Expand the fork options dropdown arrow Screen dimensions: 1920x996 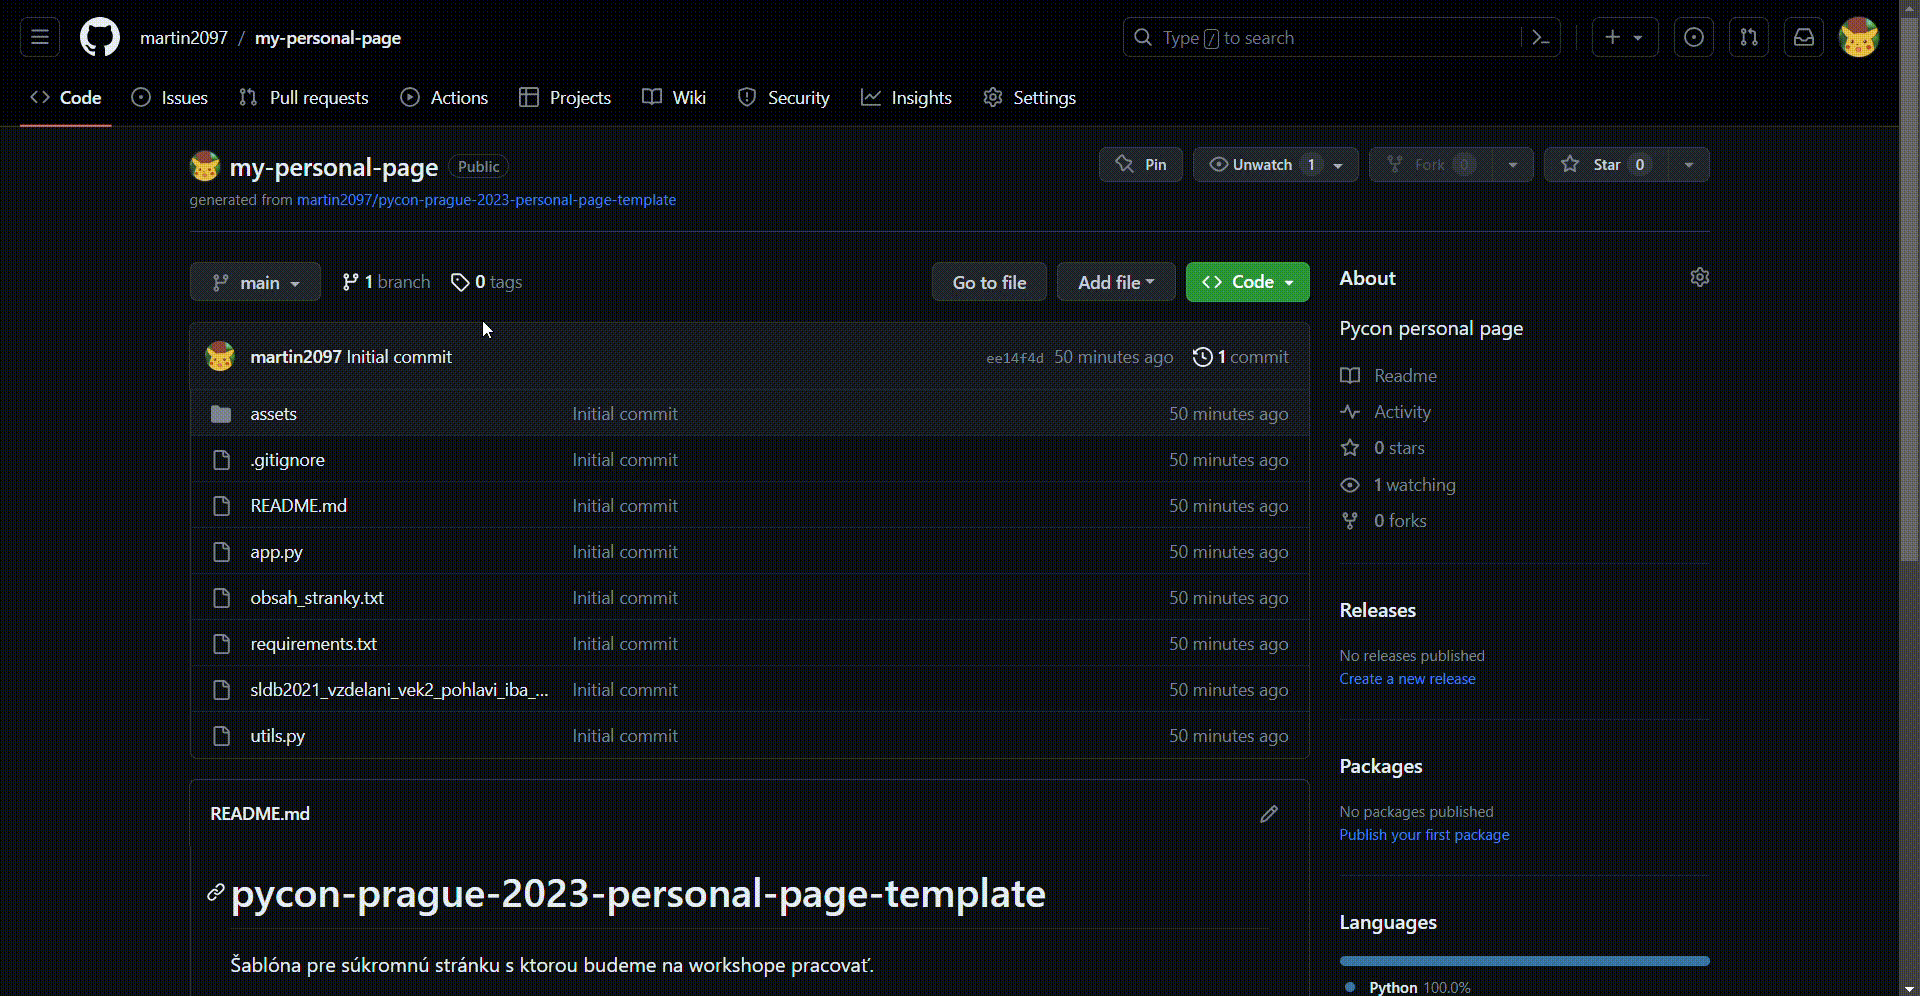1513,165
